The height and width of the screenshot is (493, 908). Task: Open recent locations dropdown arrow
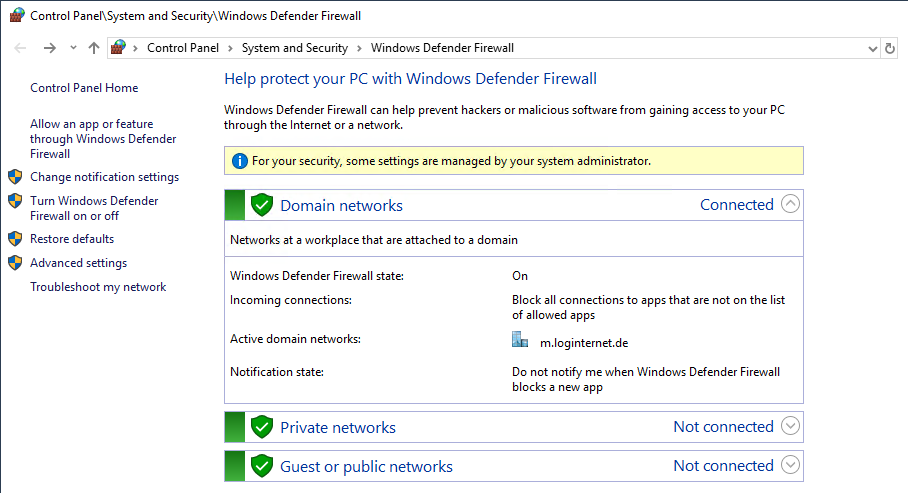(73, 48)
